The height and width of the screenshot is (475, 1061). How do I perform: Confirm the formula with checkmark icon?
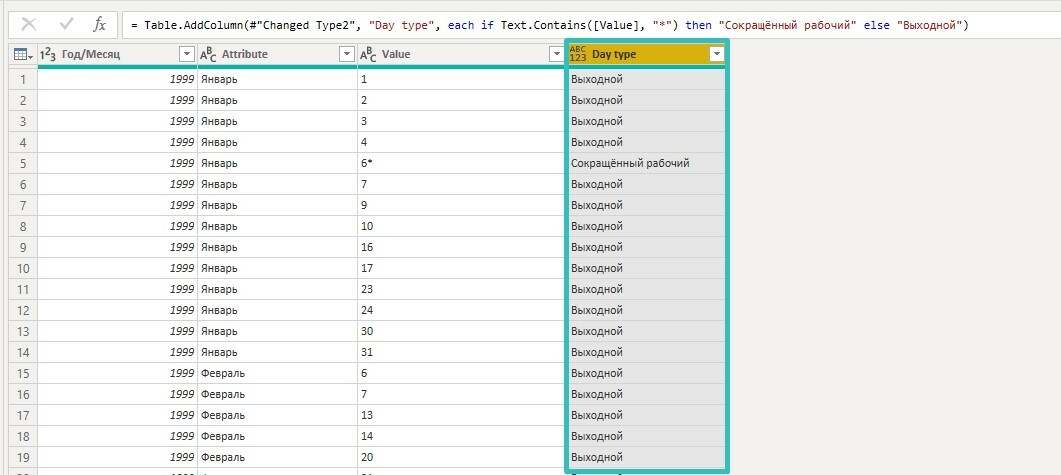click(x=66, y=25)
